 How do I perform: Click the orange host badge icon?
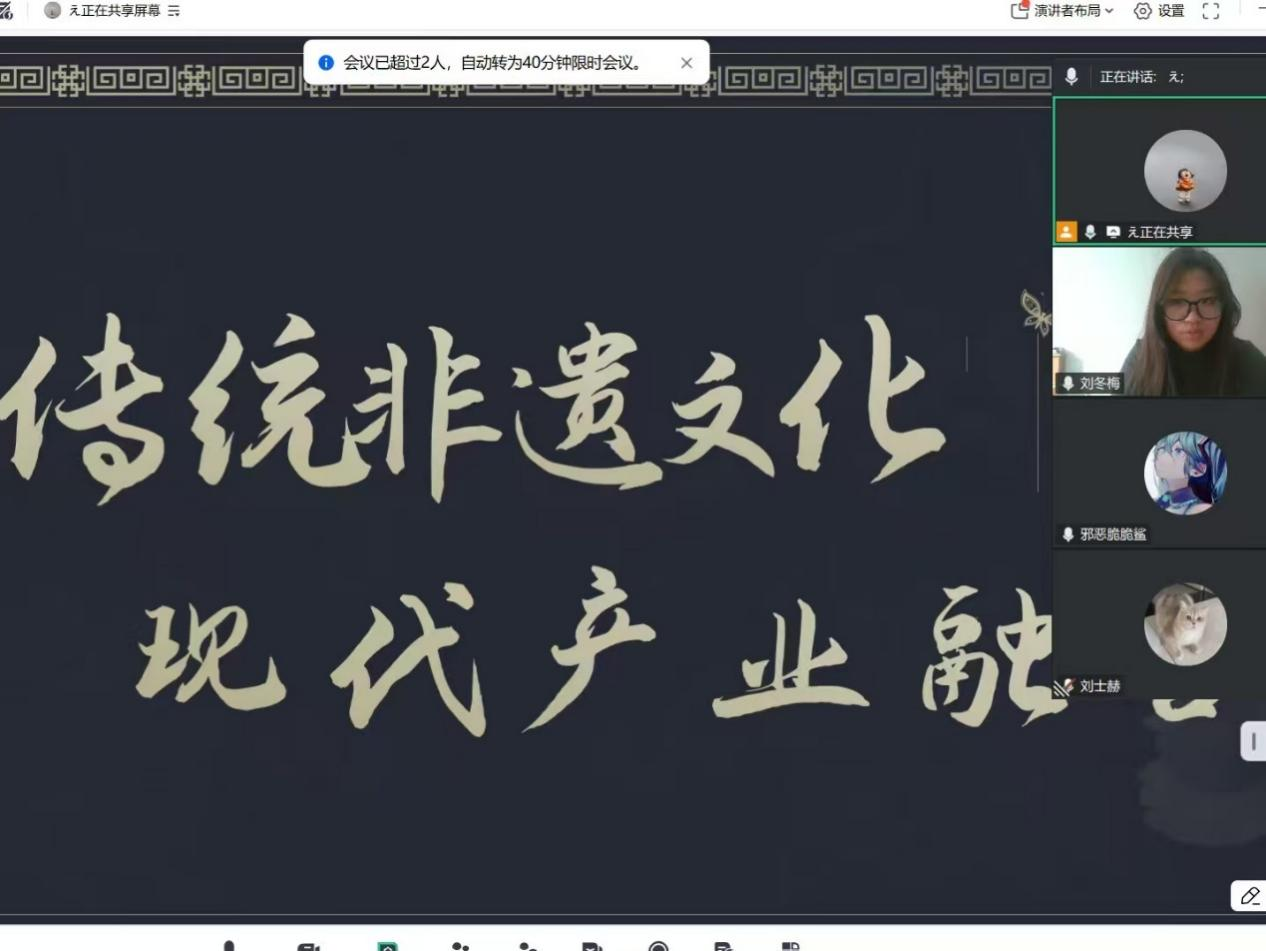pos(1067,232)
